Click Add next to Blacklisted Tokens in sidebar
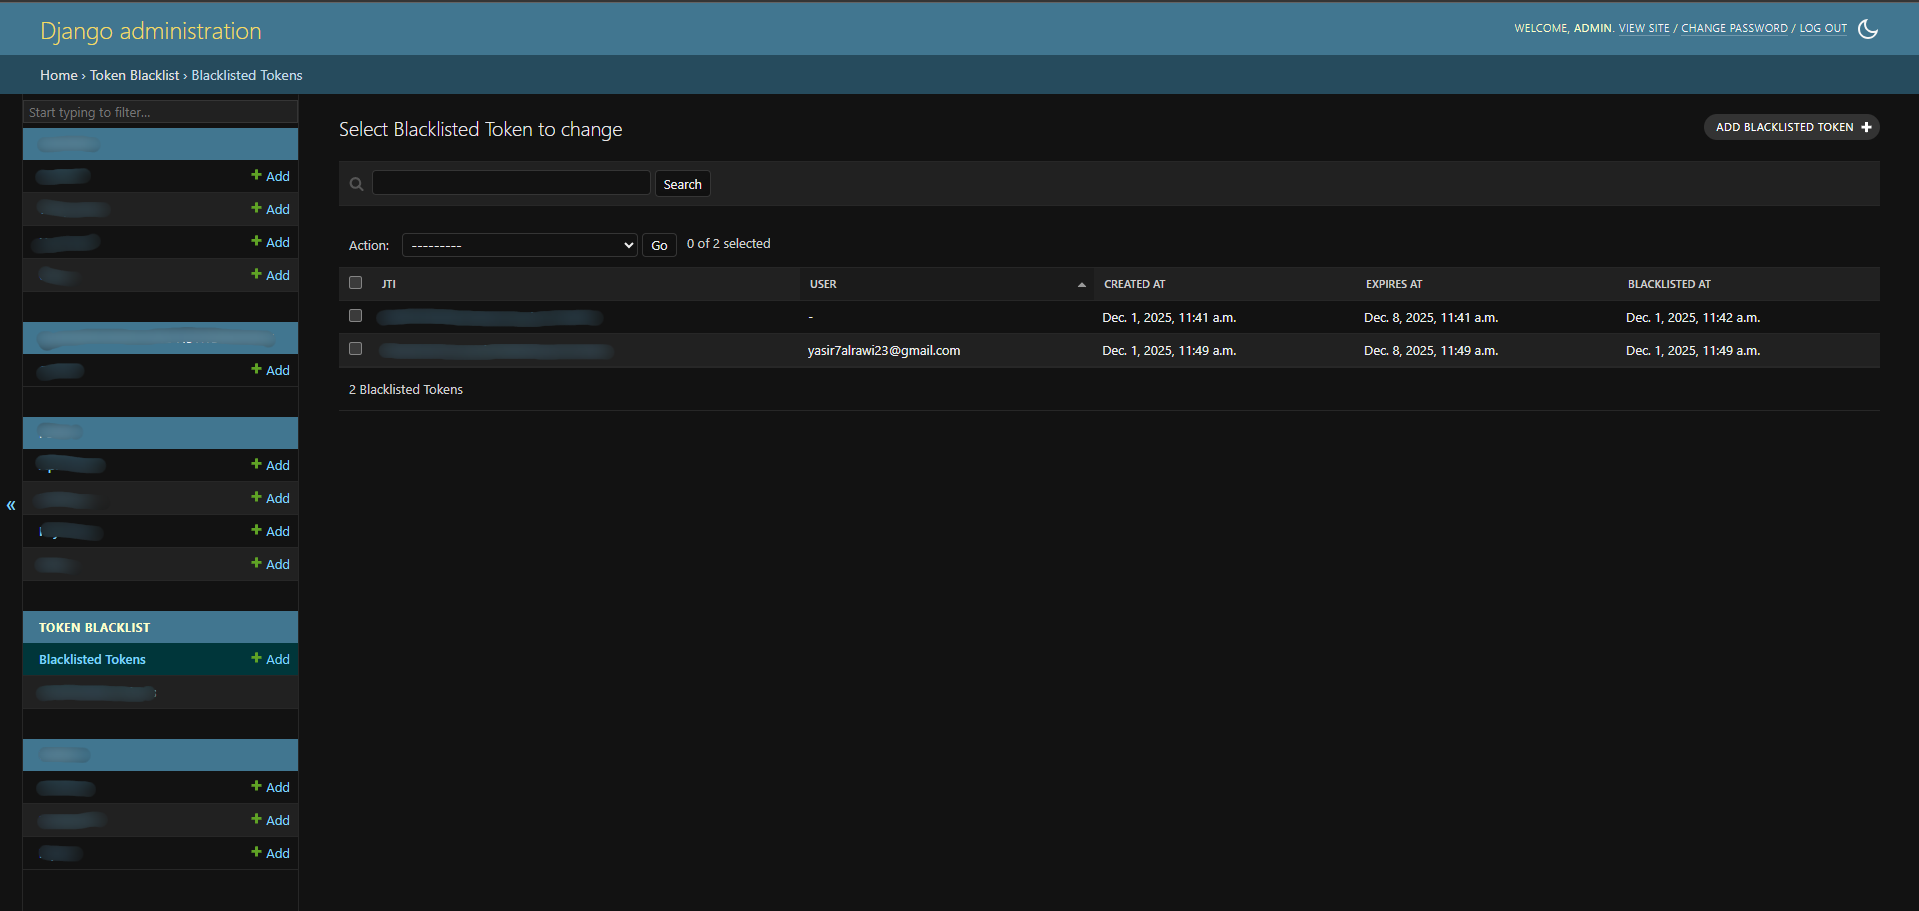1919x911 pixels. pos(270,659)
